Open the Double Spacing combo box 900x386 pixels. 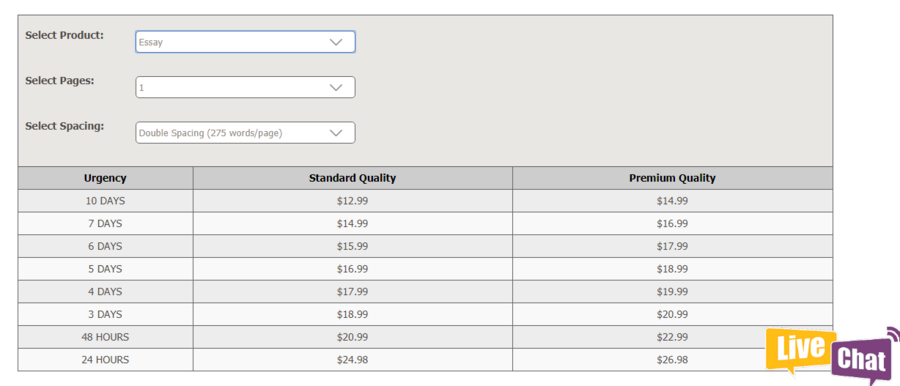click(x=245, y=133)
